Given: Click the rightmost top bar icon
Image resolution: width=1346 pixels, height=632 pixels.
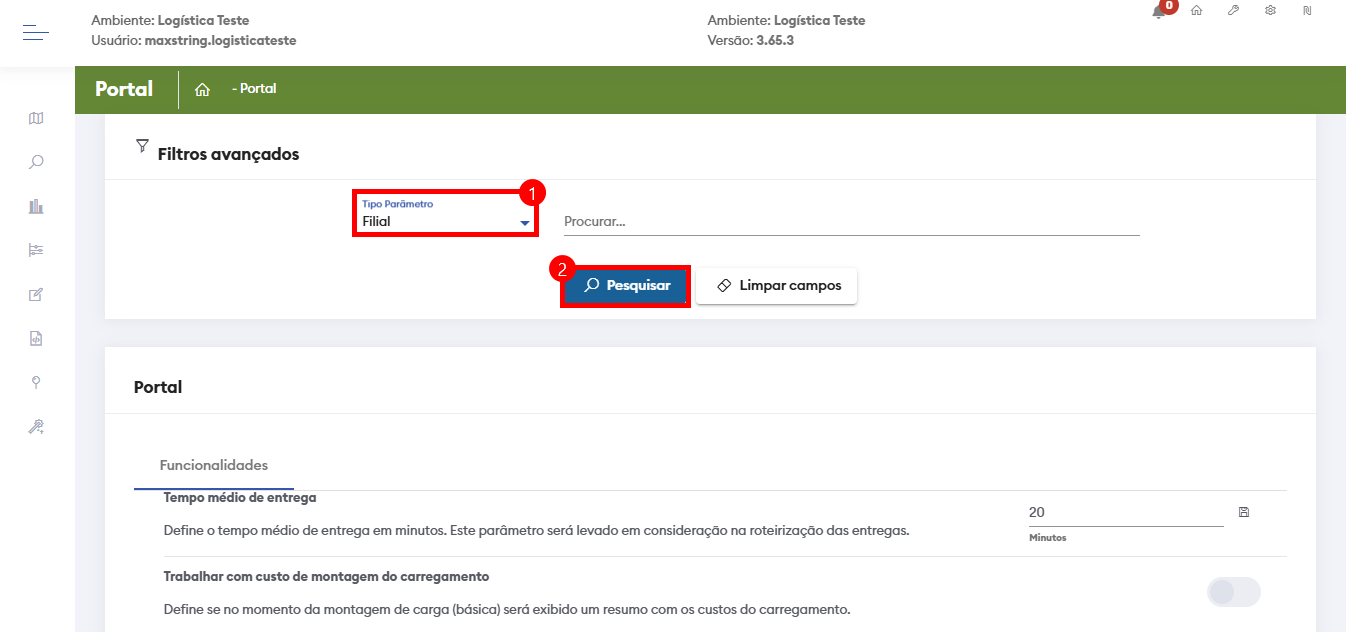Looking at the screenshot, I should [1307, 10].
